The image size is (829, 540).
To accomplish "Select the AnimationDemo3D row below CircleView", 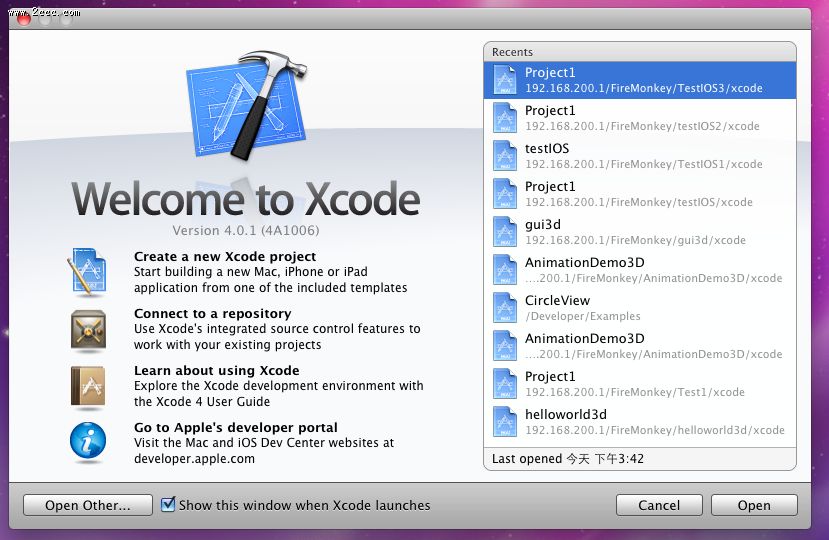I will tap(640, 346).
